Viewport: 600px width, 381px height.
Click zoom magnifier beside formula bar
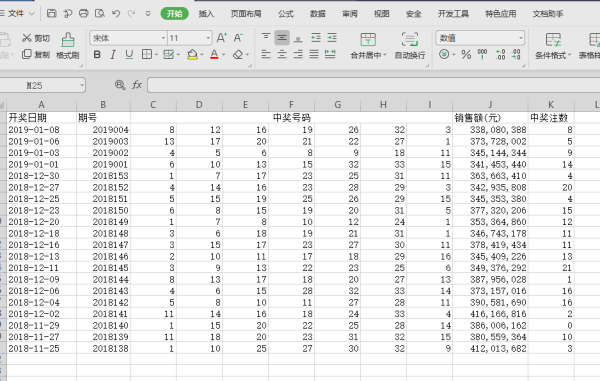tap(120, 85)
